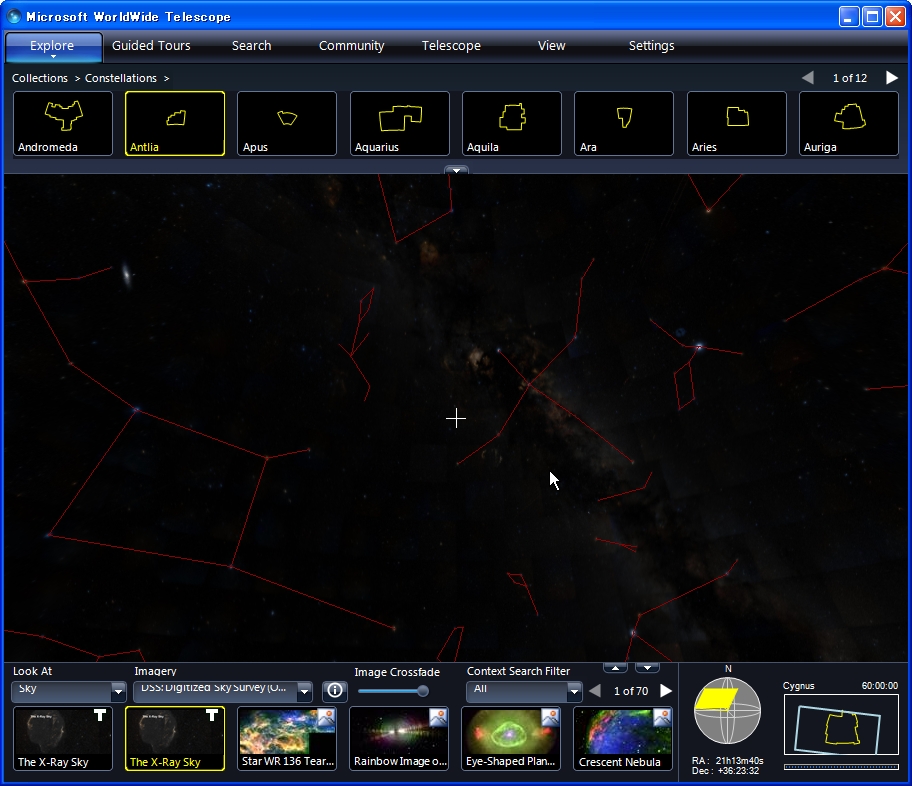The width and height of the screenshot is (912, 786).
Task: Maximize the WorldWide Telescope window
Action: 872,17
